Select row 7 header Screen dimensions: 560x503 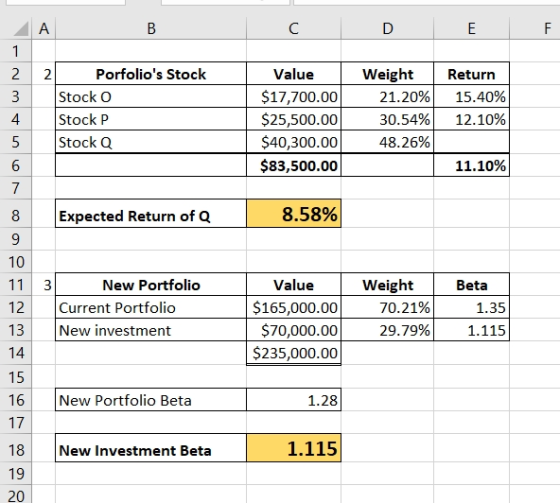pos(15,188)
